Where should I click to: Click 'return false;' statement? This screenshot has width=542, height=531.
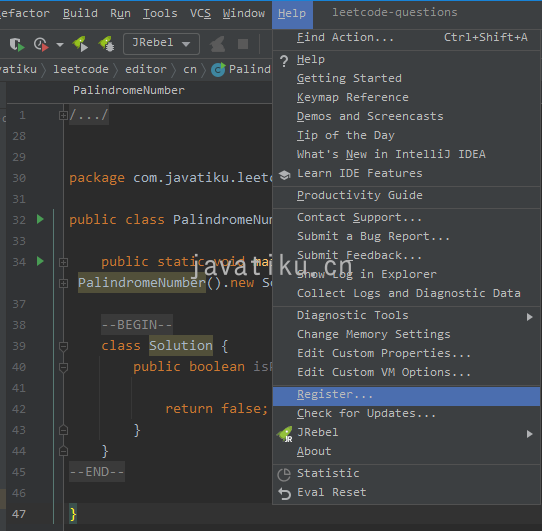(216, 409)
